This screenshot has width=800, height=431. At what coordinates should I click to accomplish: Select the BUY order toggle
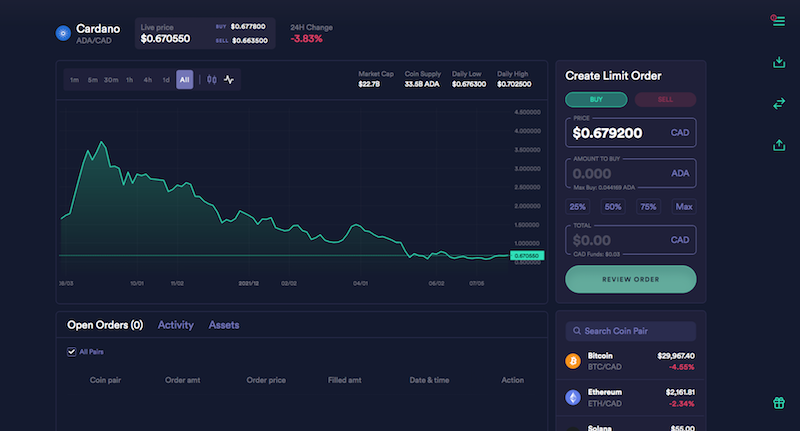[x=596, y=99]
